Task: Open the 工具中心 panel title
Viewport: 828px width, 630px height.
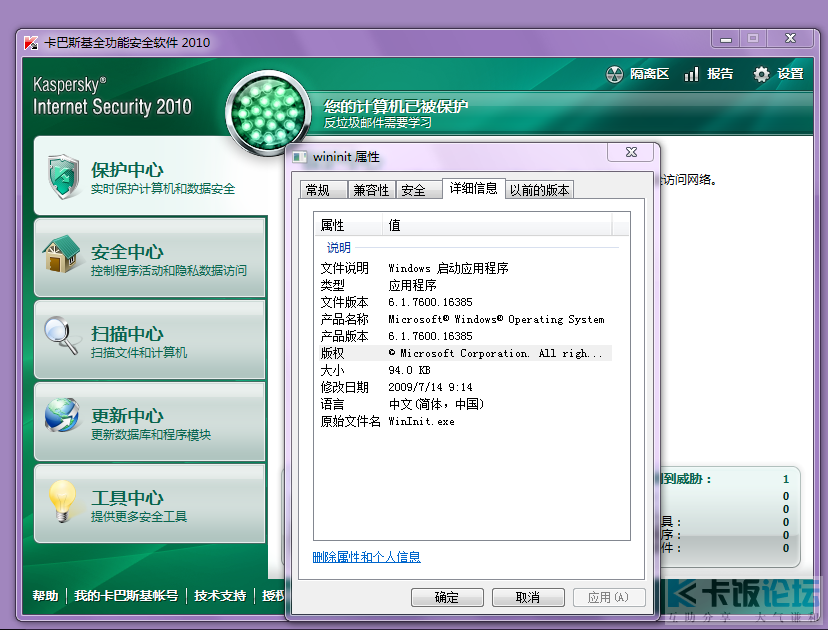Action: pyautogui.click(x=127, y=497)
